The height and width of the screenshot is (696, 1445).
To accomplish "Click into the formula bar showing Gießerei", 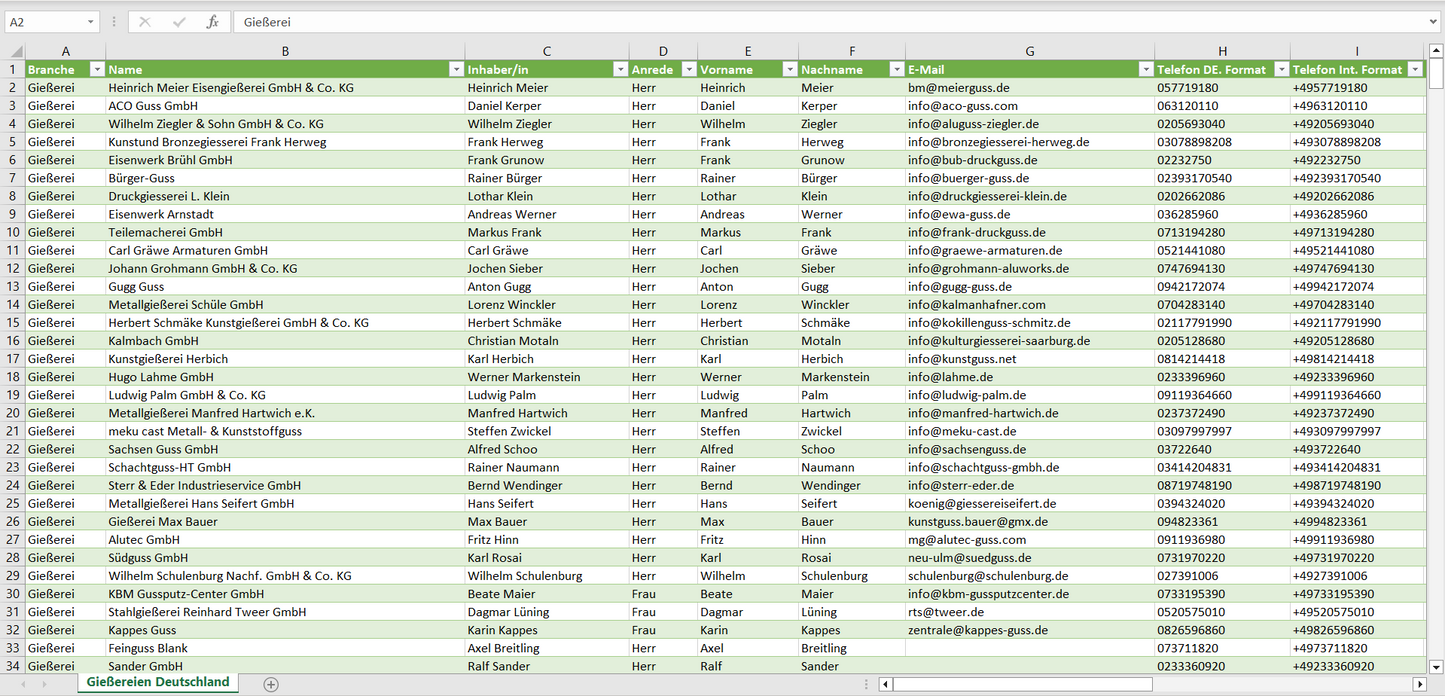I will (800, 22).
